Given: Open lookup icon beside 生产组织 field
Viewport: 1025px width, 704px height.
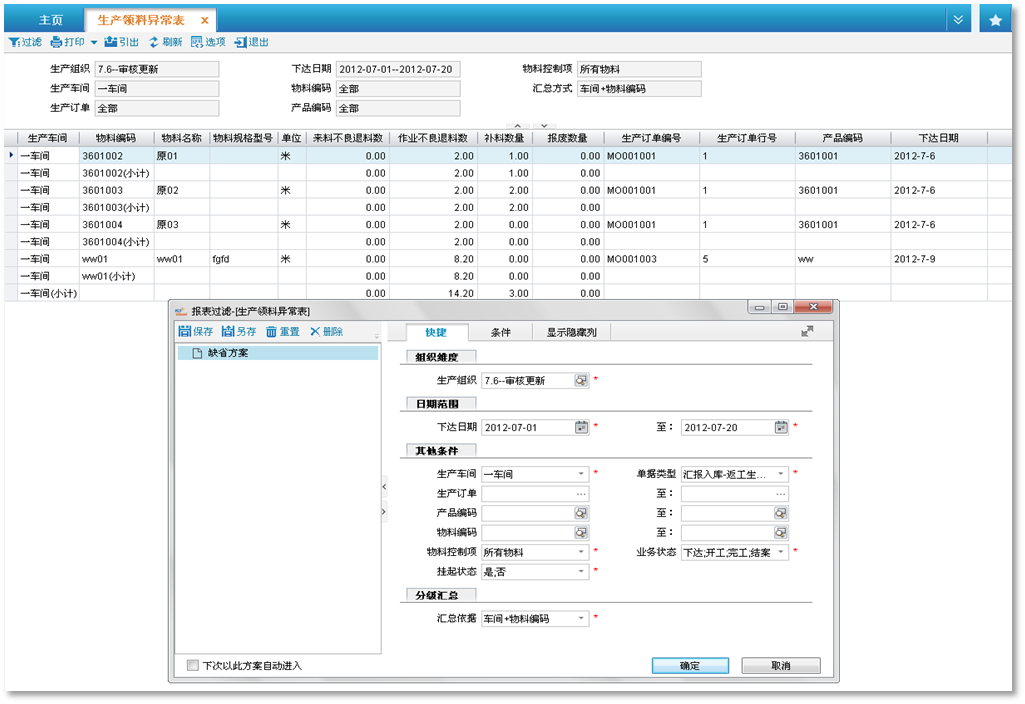Looking at the screenshot, I should [x=581, y=380].
